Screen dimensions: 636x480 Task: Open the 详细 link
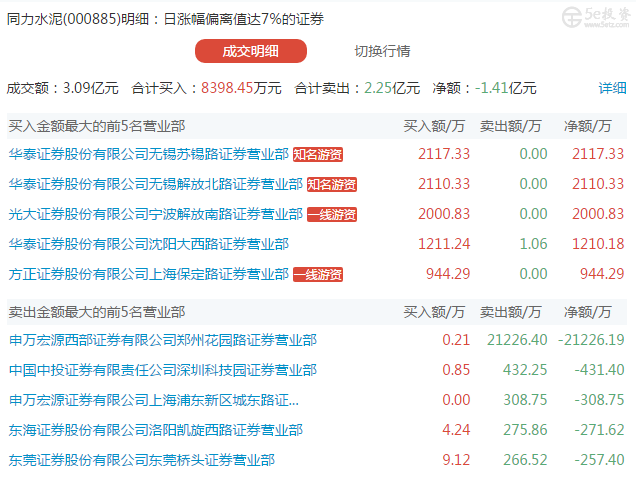[x=612, y=88]
